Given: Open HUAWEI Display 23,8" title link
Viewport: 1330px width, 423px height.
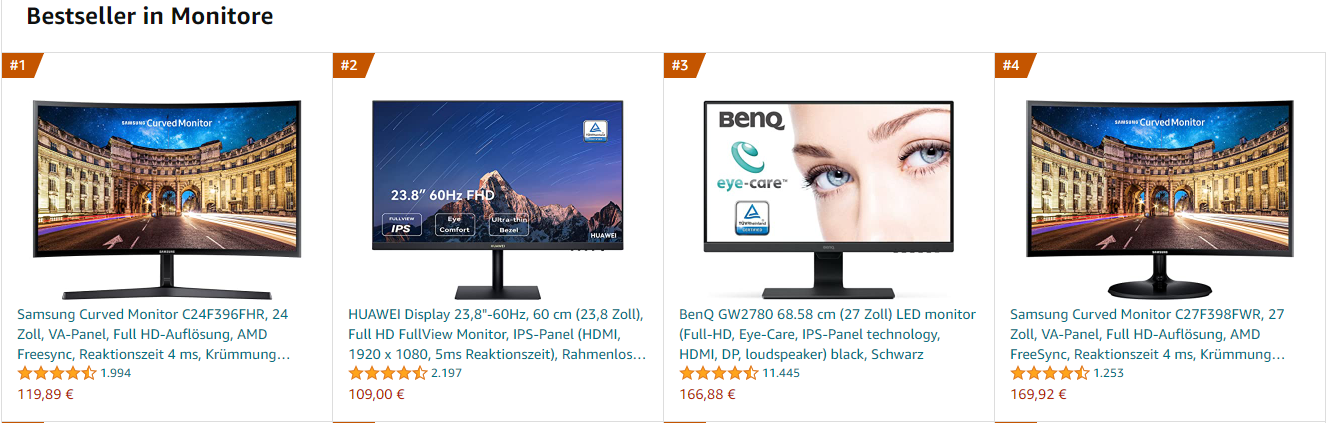Looking at the screenshot, I should coord(497,334).
